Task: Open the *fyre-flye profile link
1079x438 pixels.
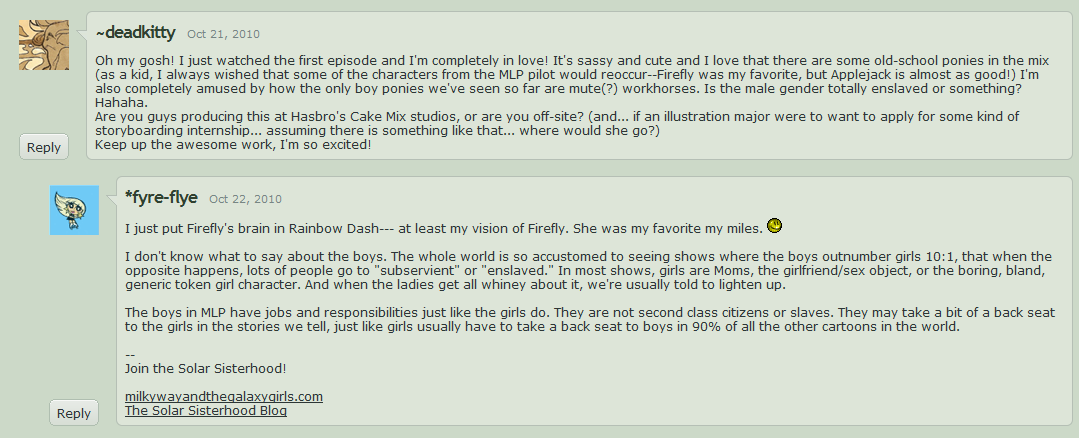Action: tap(164, 197)
